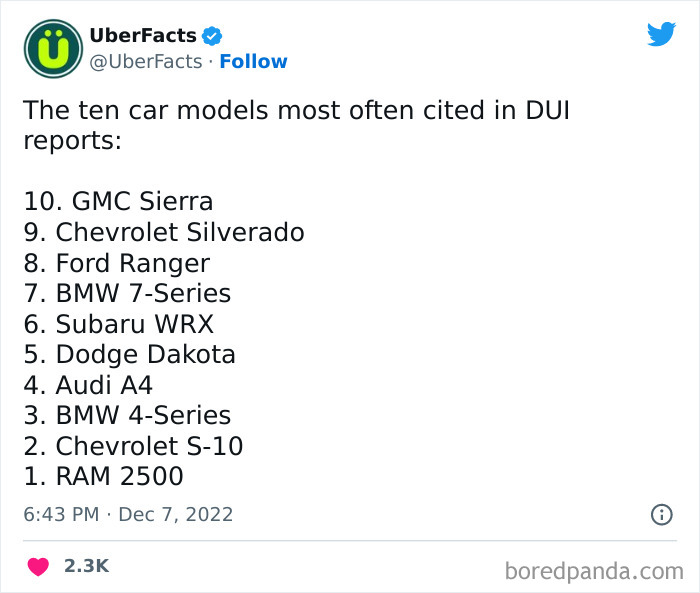Select the '9. Chevrolet Silverado' entry
Screen dimensions: 700x593
pyautogui.click(x=163, y=233)
